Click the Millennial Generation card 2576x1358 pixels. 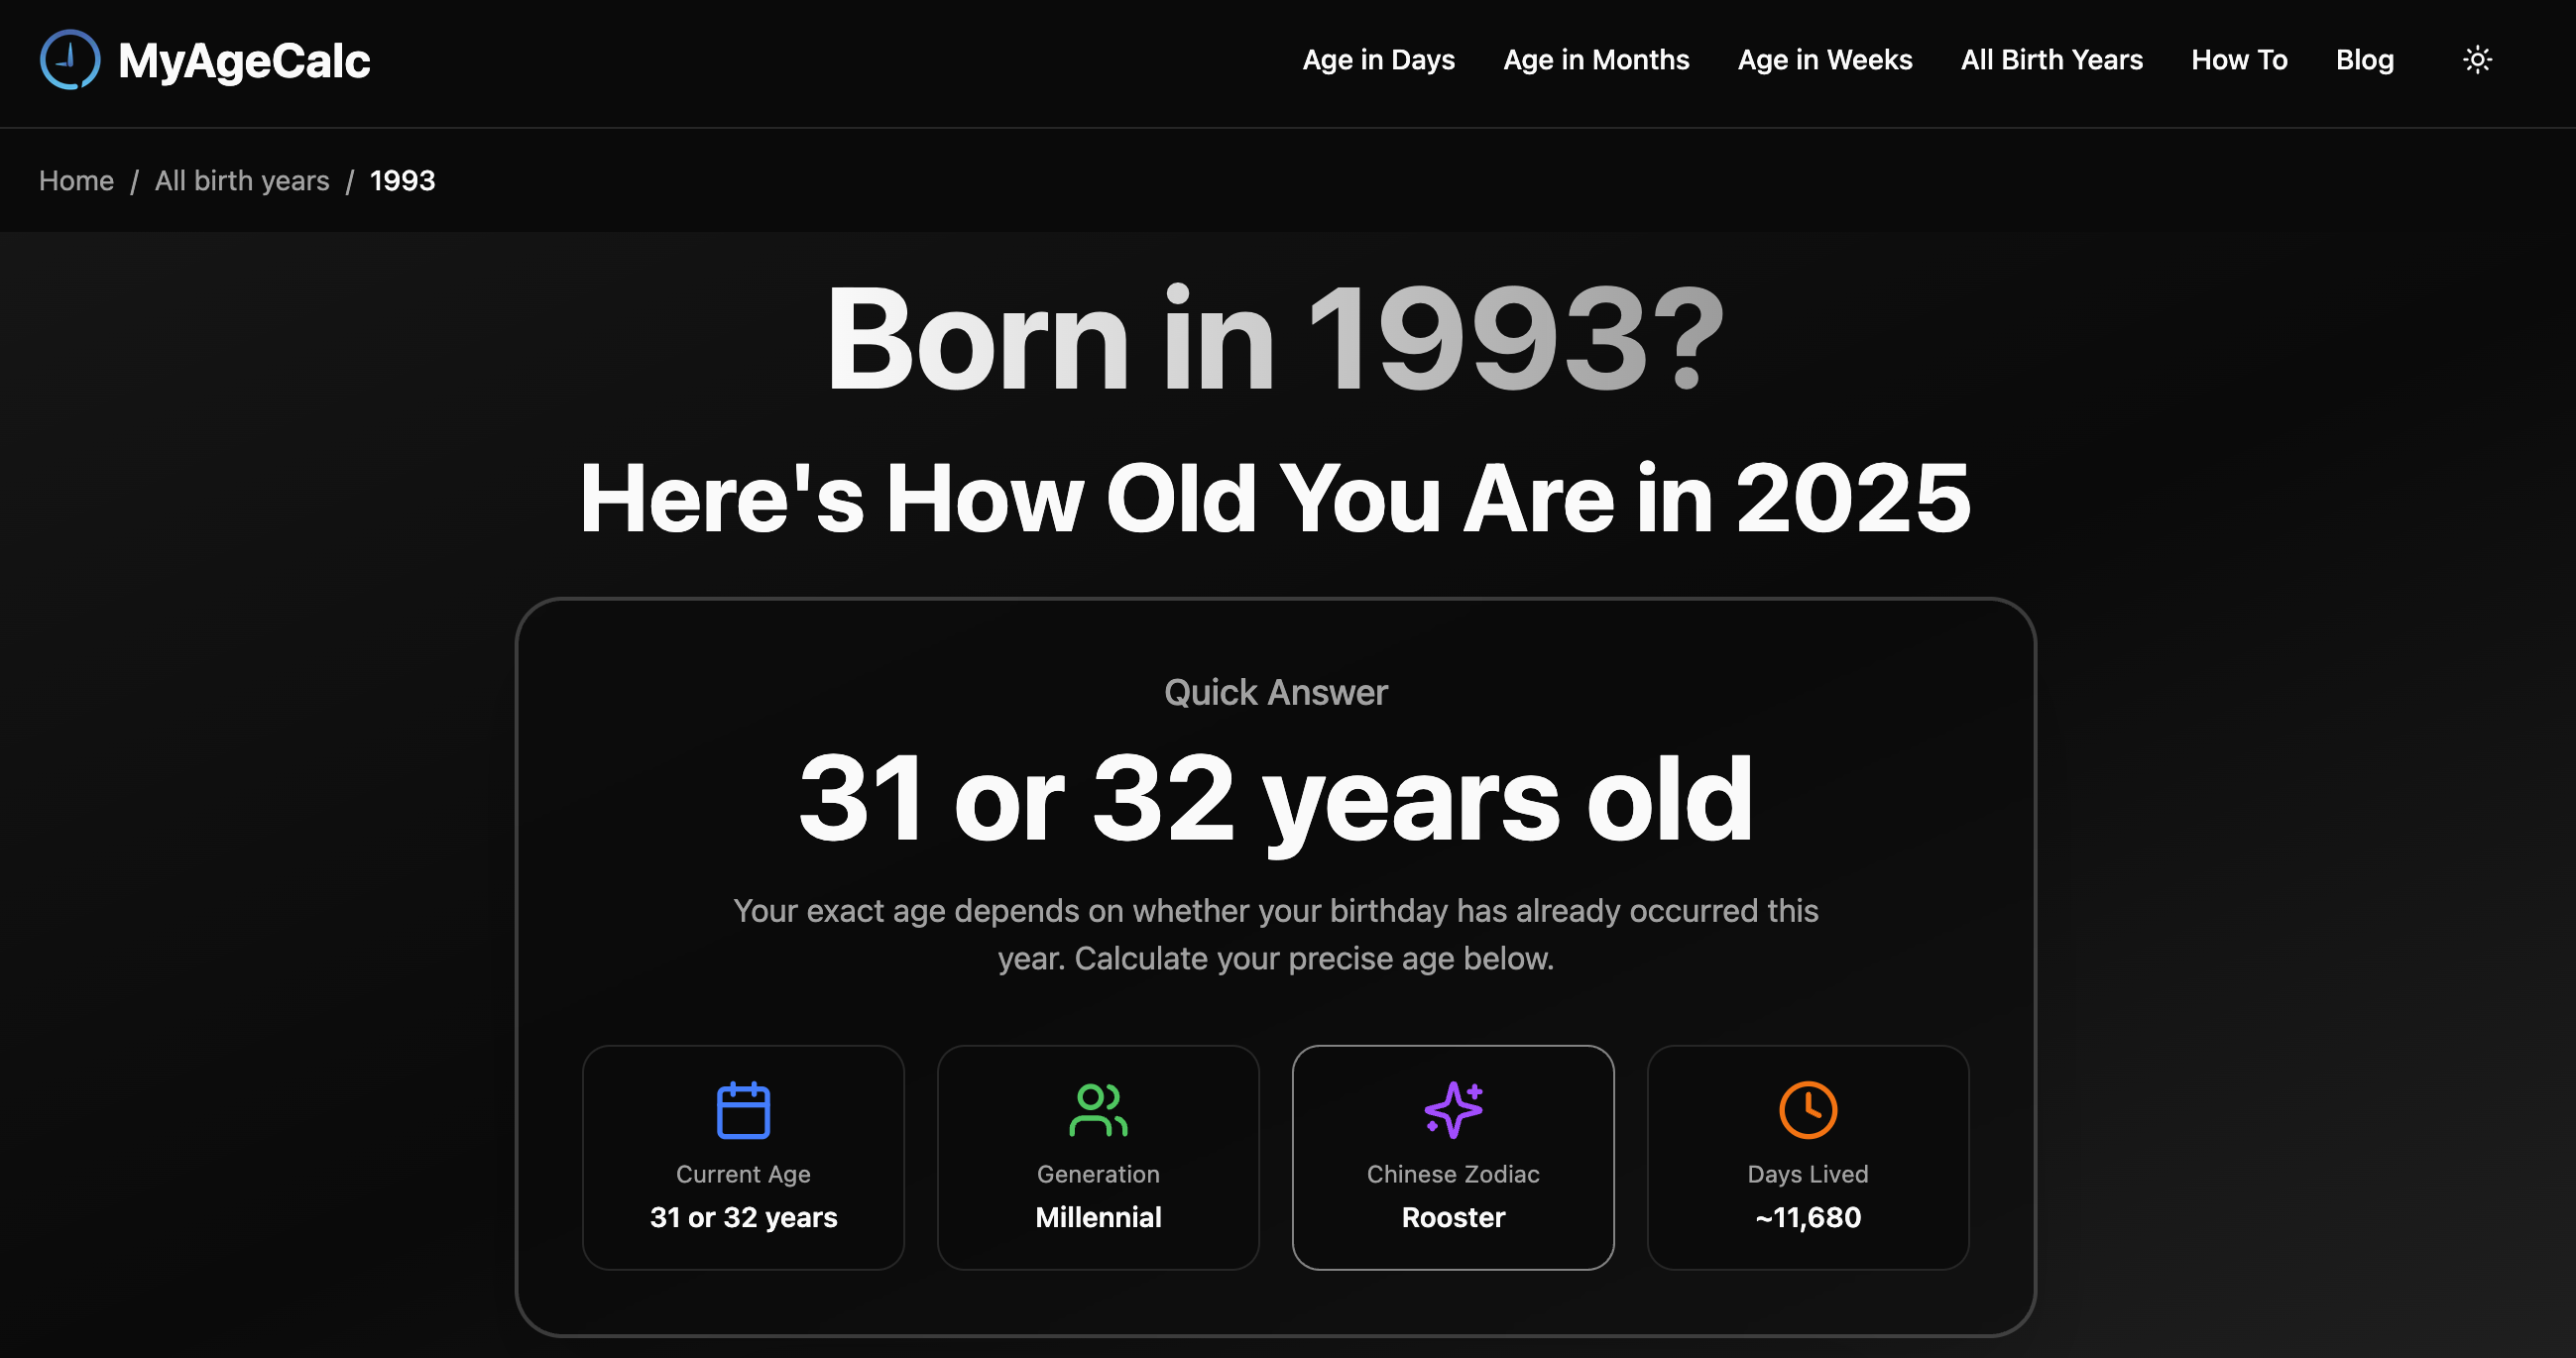pos(1097,1157)
